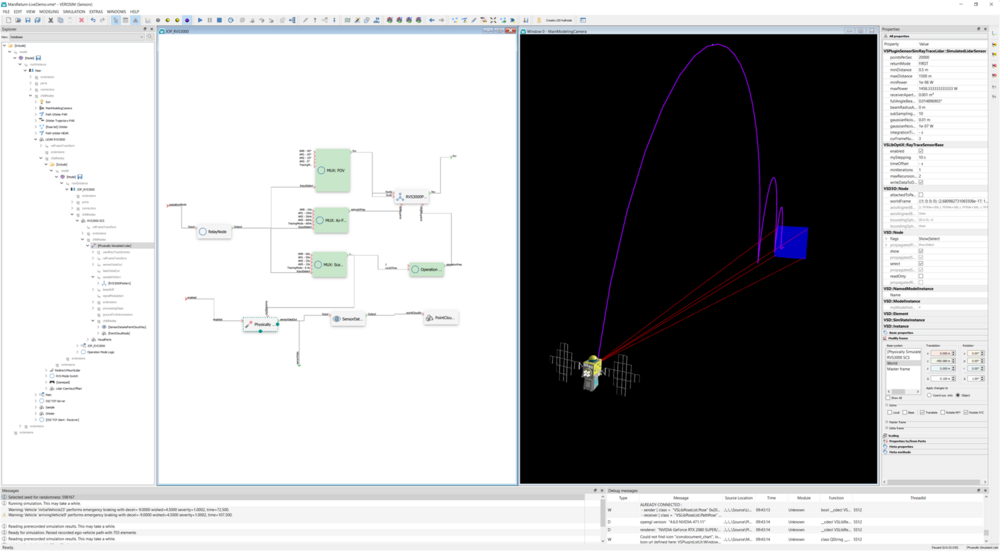Toggle the 'attachedToPa...' property checkbox
The height and width of the screenshot is (551, 1000).
[x=920, y=195]
